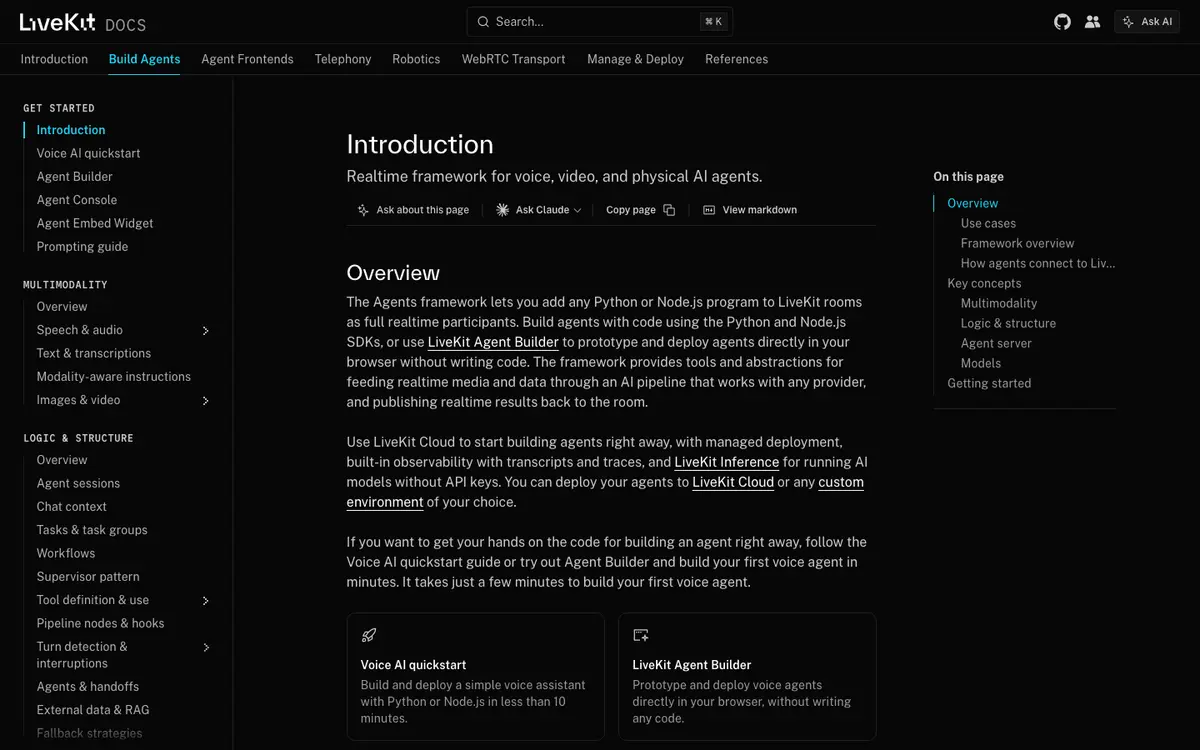Click the copy icon beside Copy page
The image size is (1200, 750).
[x=669, y=210]
